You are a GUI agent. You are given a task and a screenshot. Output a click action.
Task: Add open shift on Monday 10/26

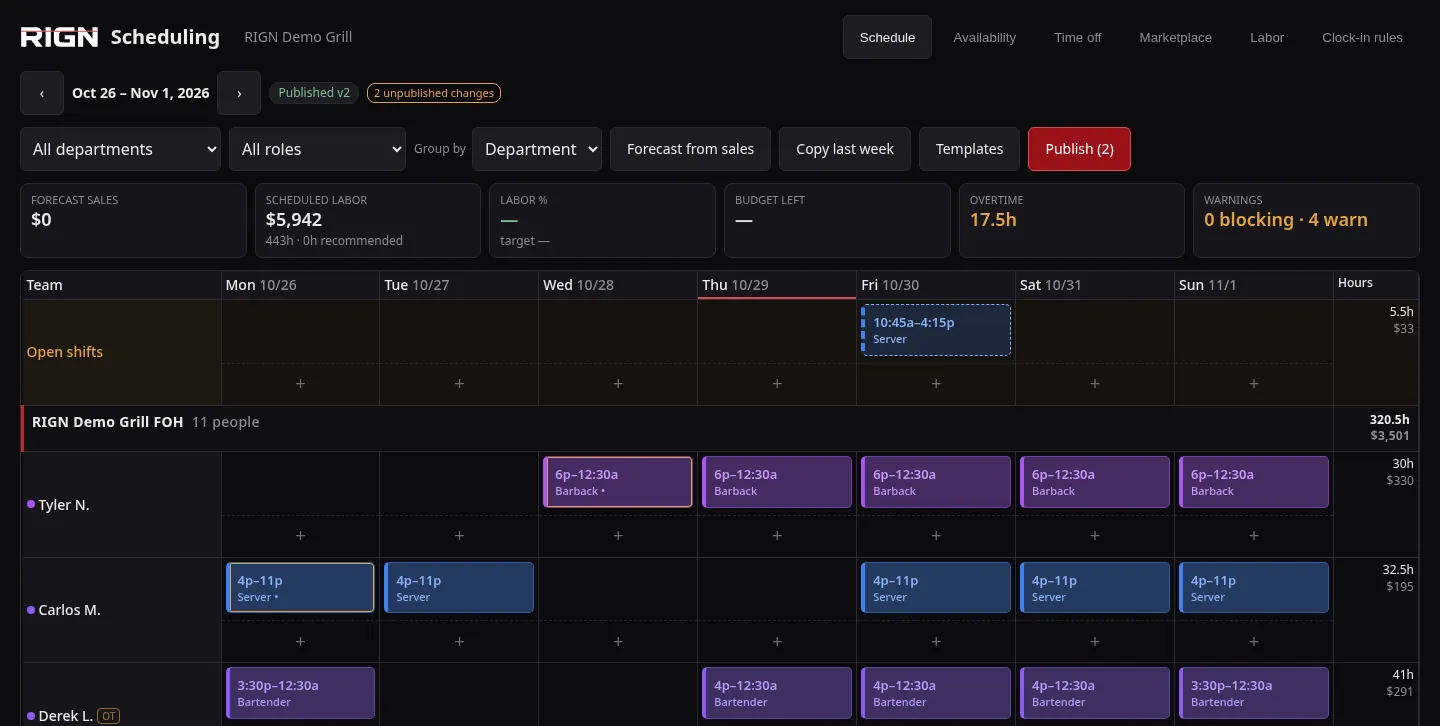[300, 384]
